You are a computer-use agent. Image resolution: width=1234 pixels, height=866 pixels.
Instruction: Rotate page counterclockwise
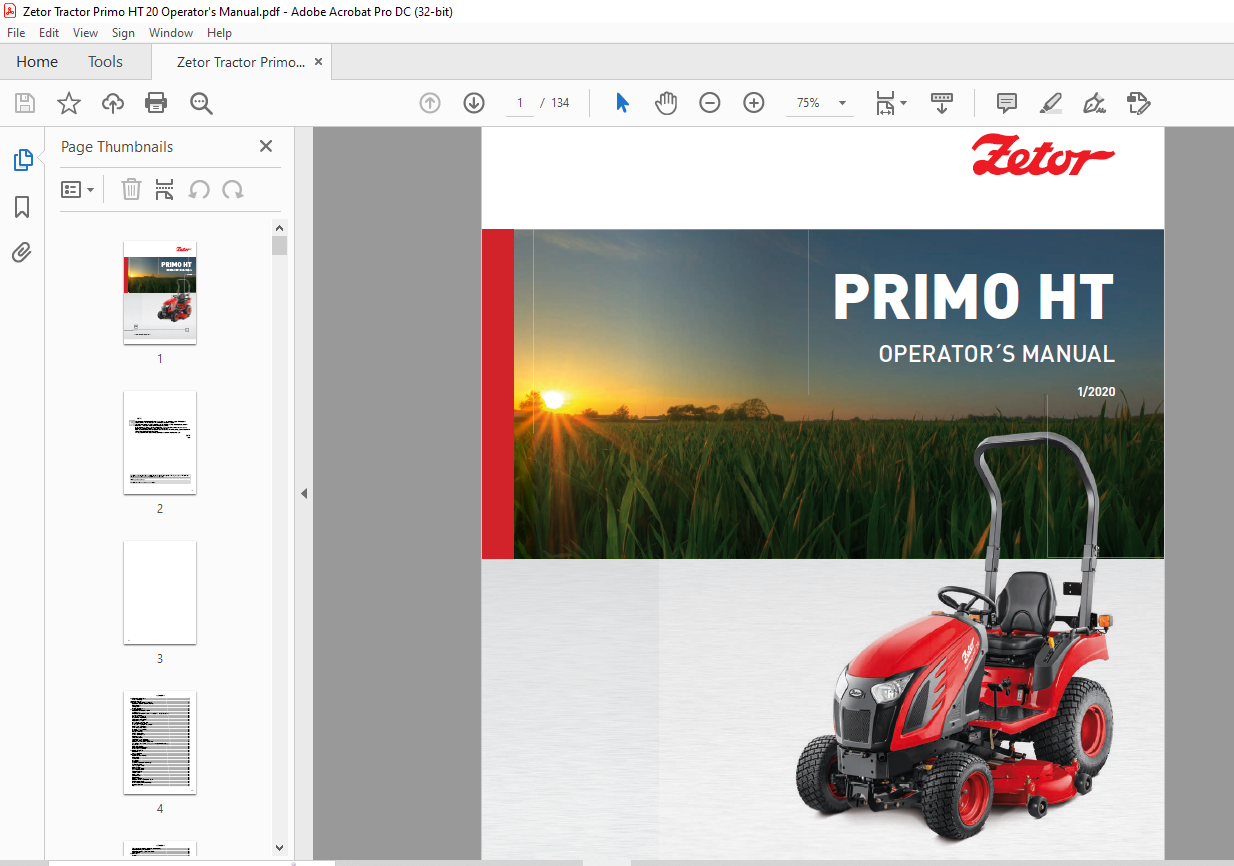(x=199, y=189)
